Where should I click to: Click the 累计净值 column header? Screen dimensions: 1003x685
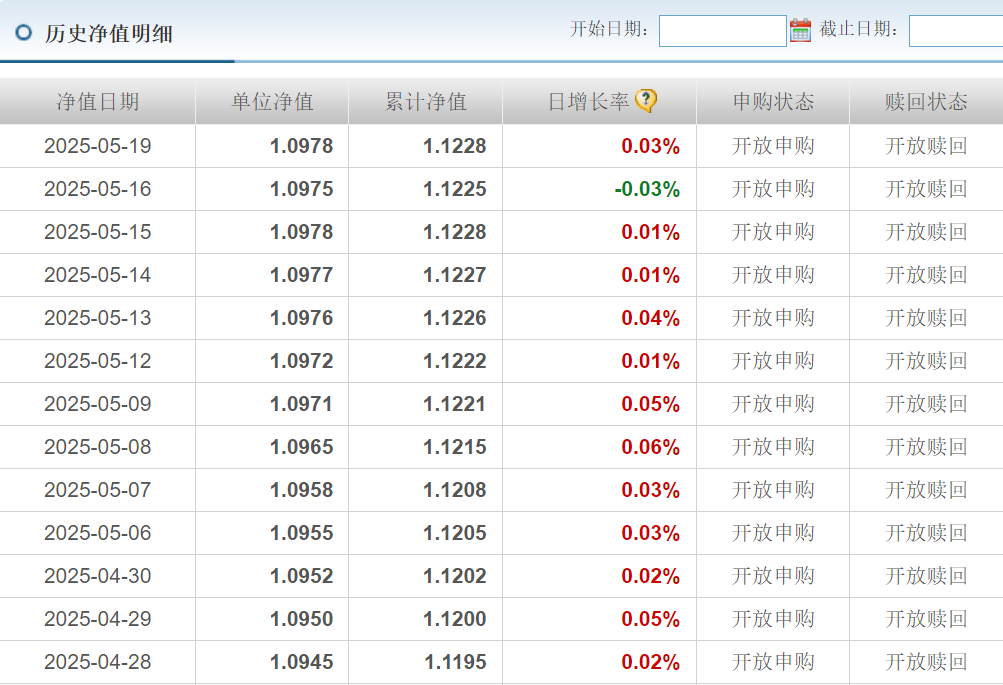click(426, 102)
